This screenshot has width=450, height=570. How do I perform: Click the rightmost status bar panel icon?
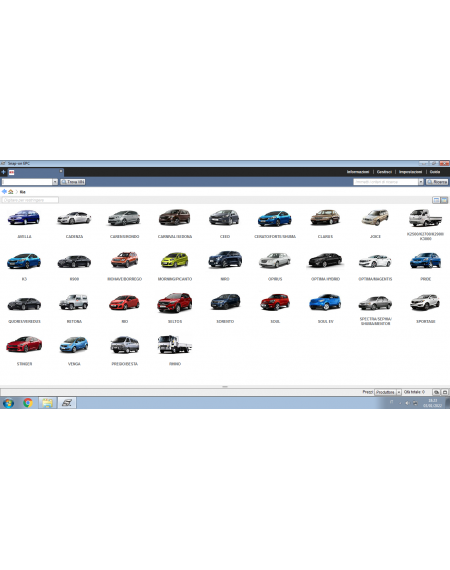(445, 392)
